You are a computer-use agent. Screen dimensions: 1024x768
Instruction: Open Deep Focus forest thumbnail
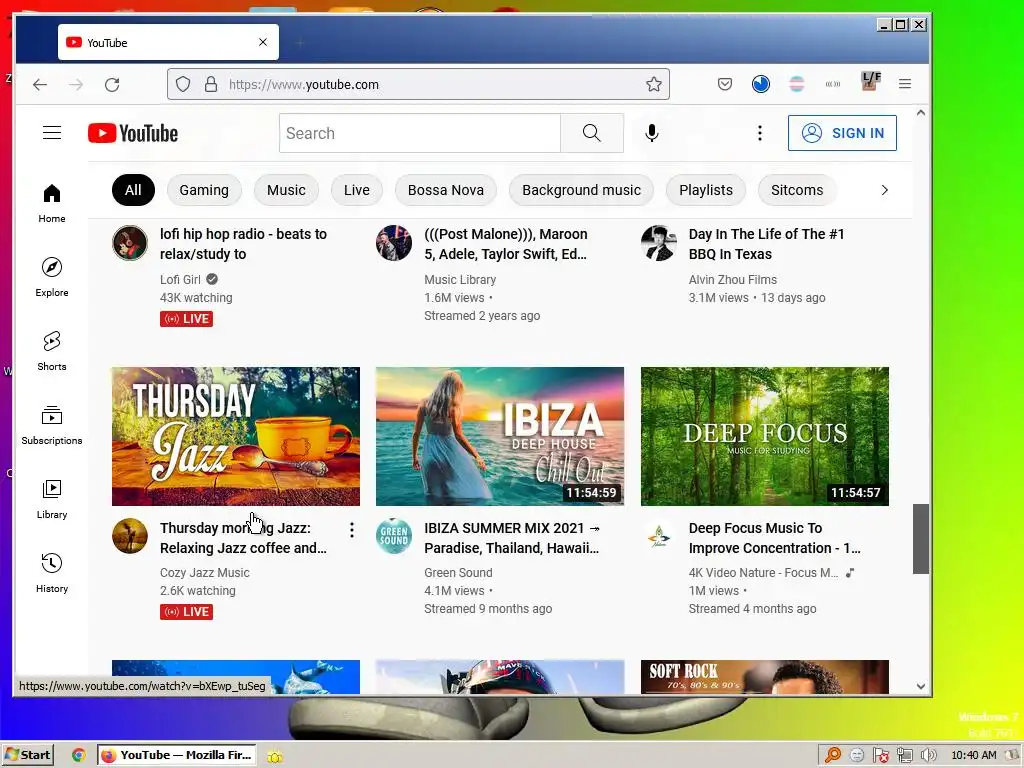click(765, 436)
